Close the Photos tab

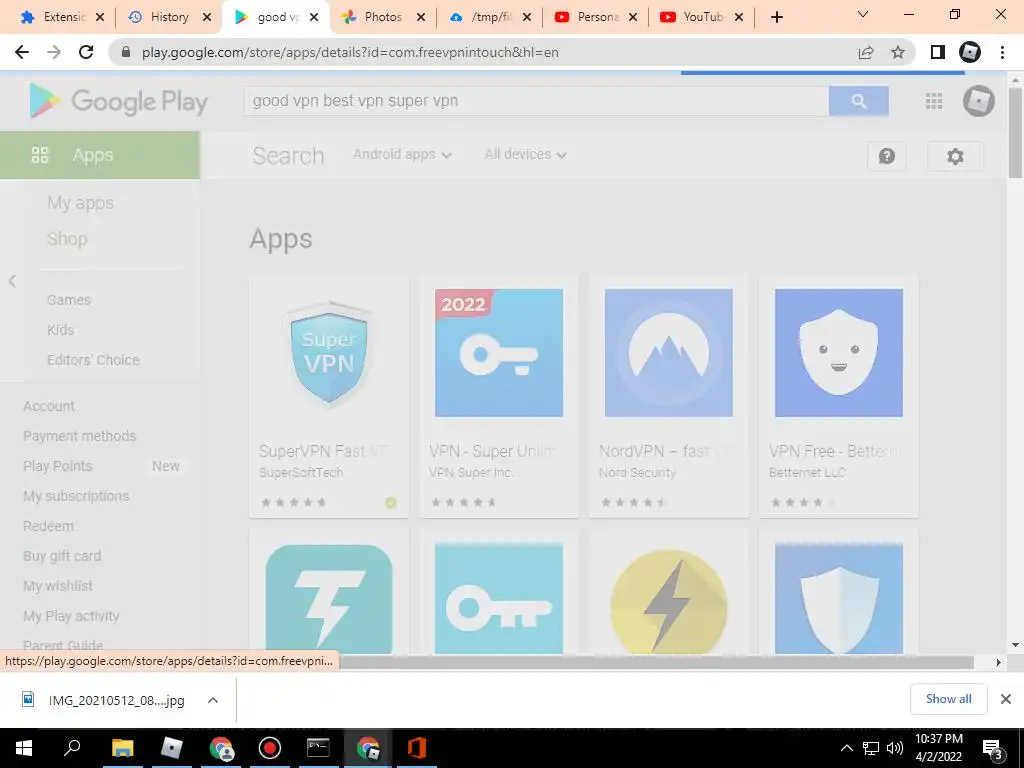[421, 17]
